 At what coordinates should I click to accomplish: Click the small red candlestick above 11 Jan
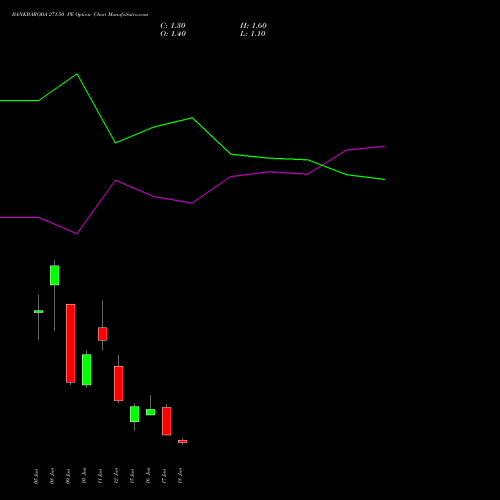tap(103, 334)
